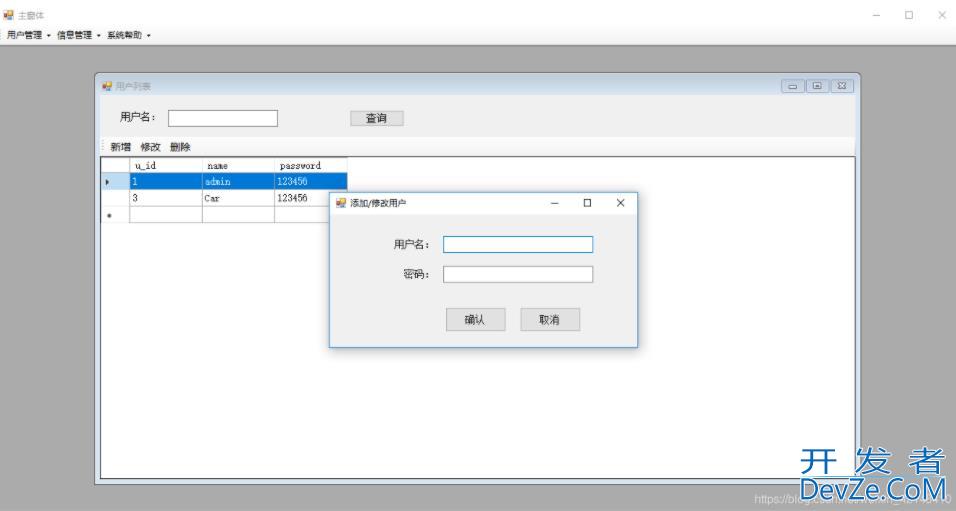Select u_id cell with value 1
The image size is (956, 511).
(166, 182)
